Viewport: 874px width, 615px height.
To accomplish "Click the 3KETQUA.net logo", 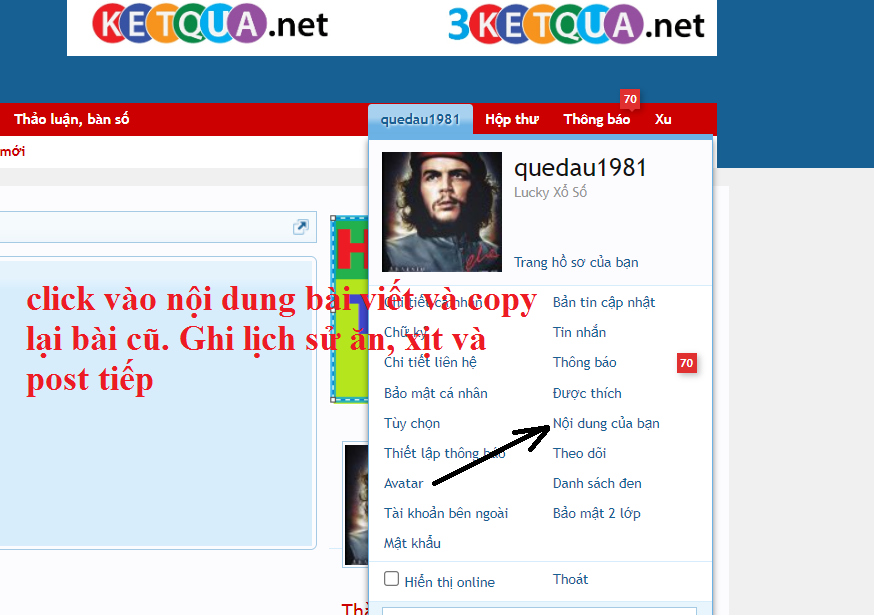I will [576, 24].
